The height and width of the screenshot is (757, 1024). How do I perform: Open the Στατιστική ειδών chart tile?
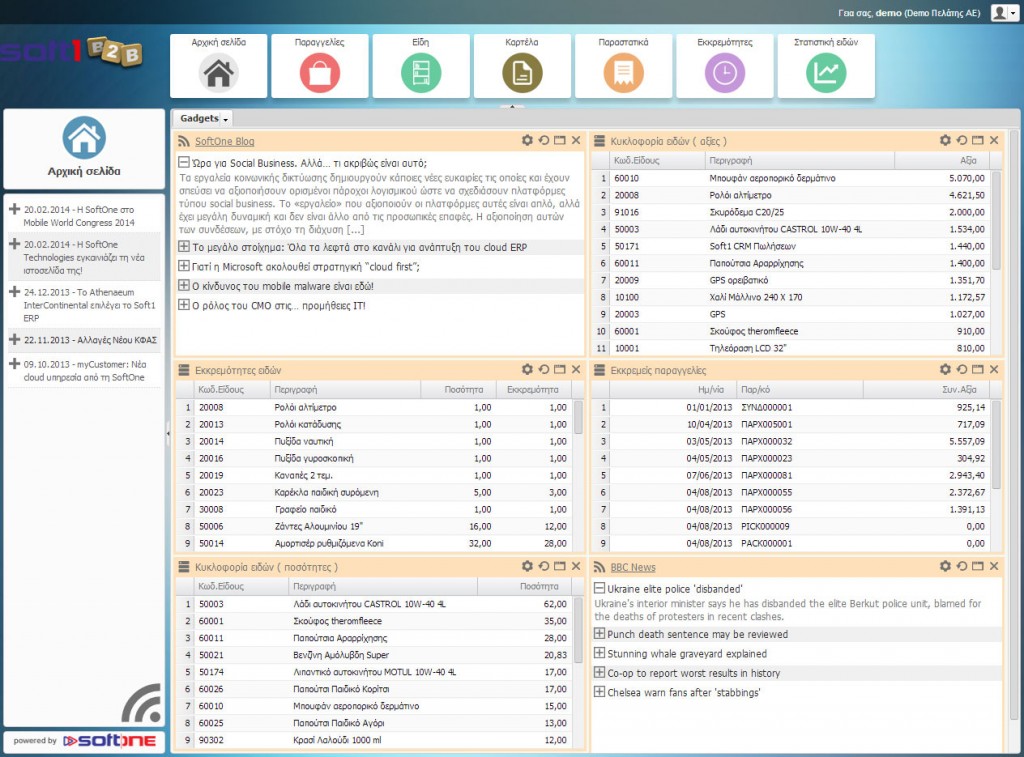pos(825,66)
